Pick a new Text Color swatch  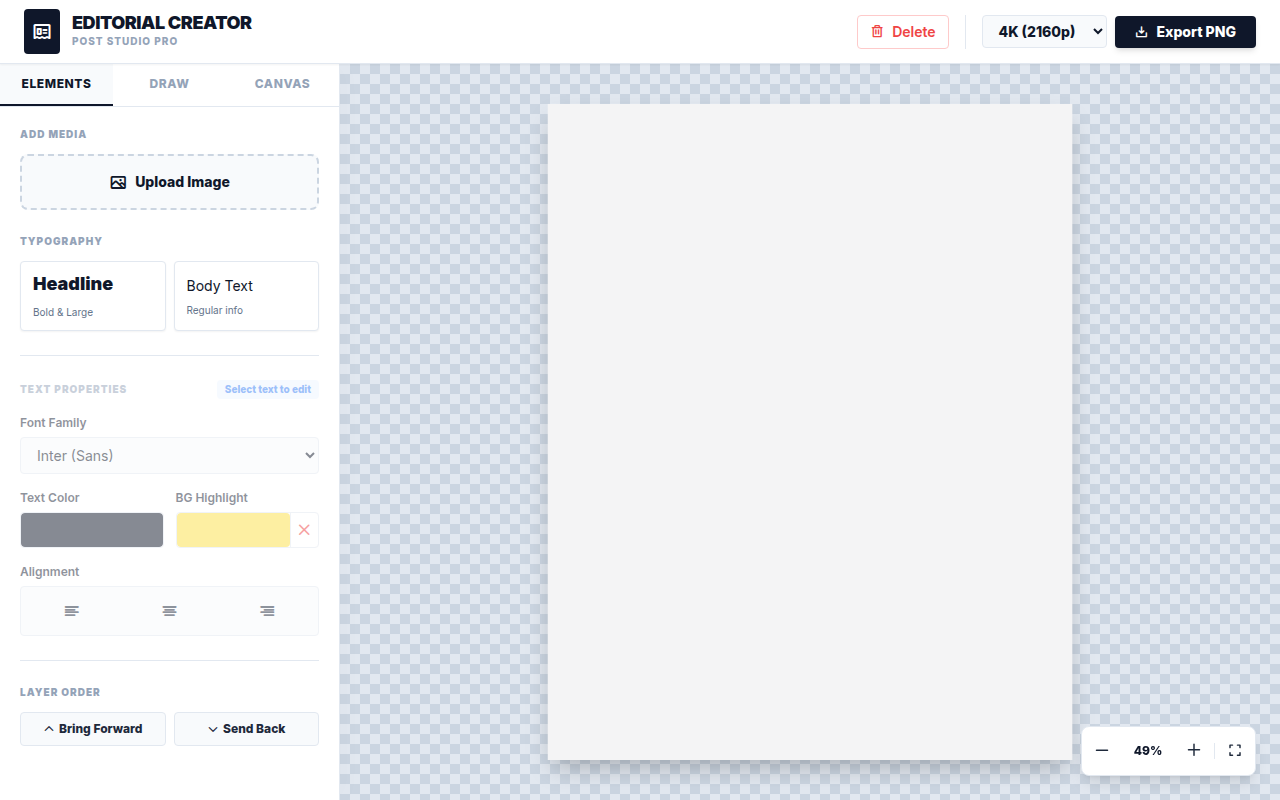[x=92, y=530]
